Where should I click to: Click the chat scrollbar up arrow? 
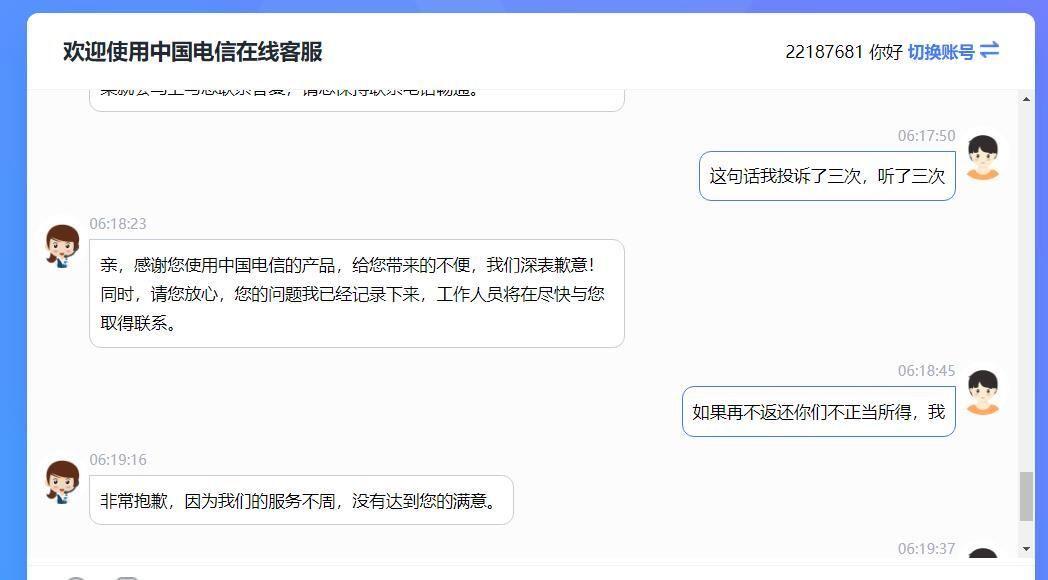click(1026, 100)
